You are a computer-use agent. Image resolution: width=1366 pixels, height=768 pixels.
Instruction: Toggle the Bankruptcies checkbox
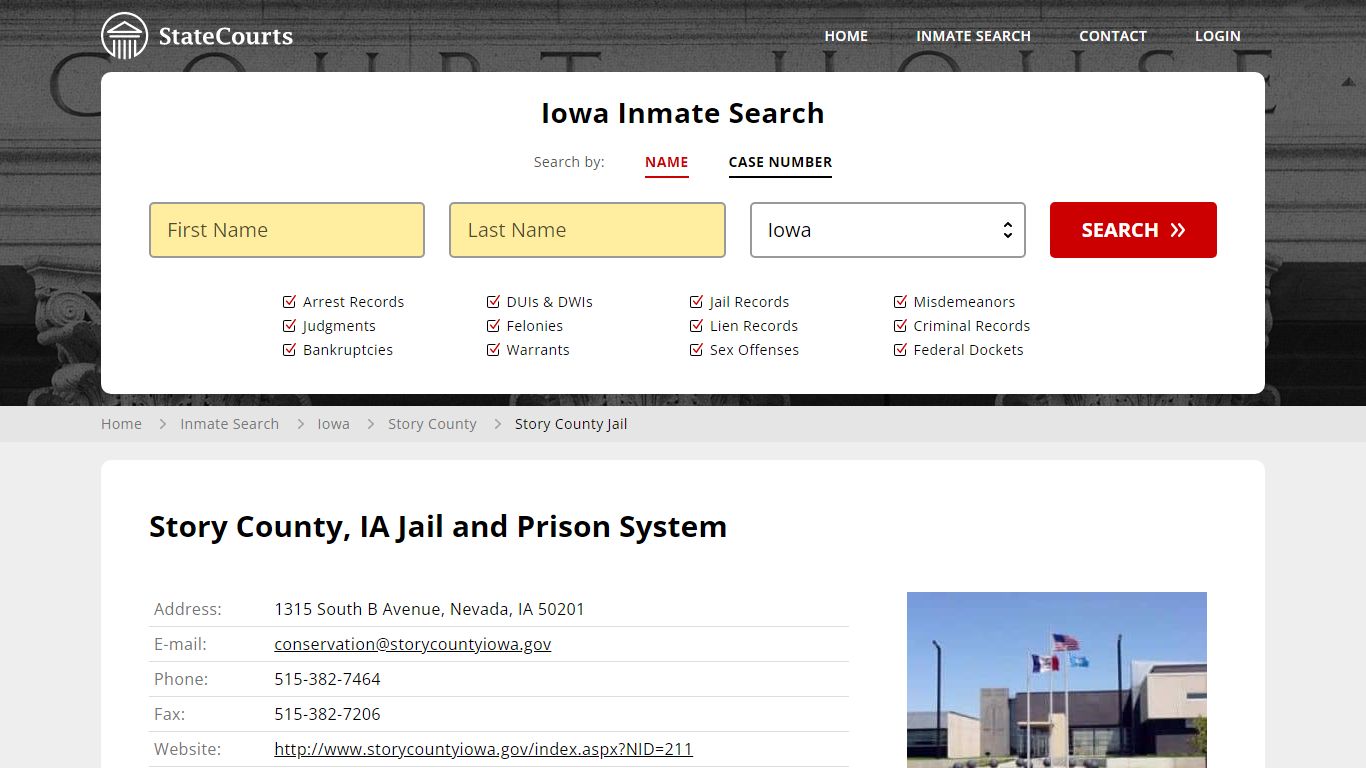(290, 350)
